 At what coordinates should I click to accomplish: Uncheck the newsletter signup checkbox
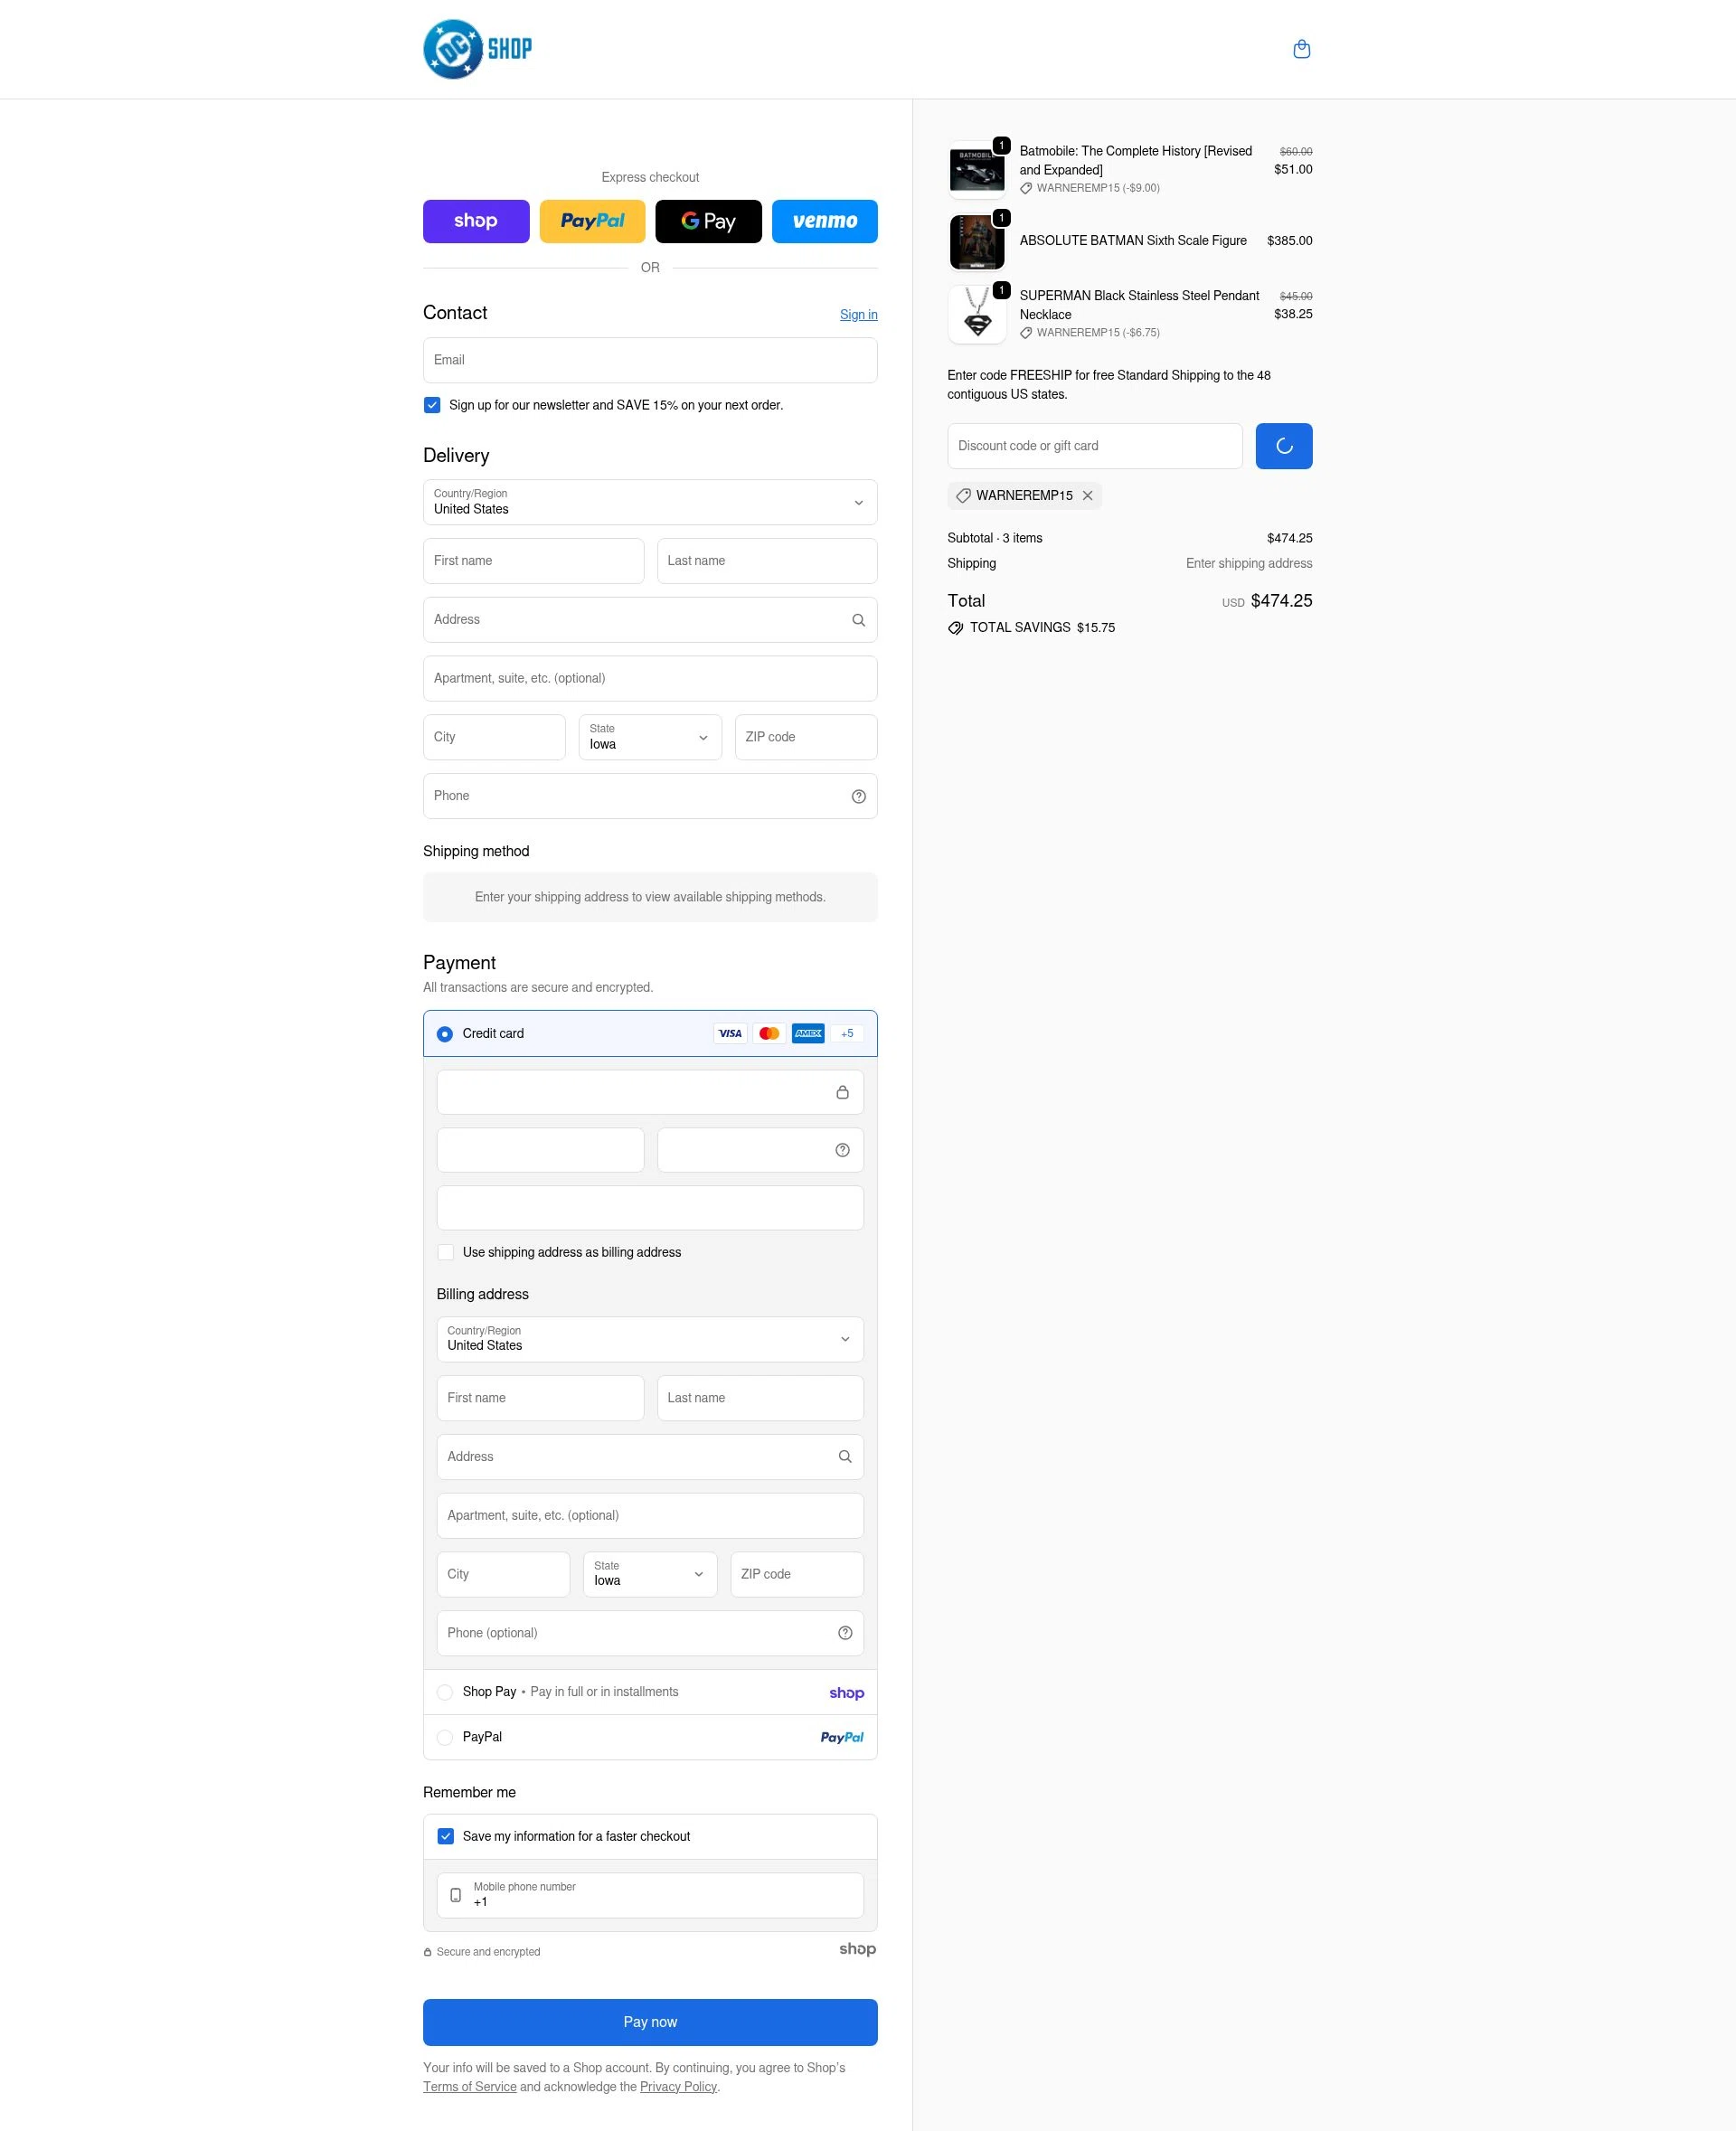click(432, 405)
